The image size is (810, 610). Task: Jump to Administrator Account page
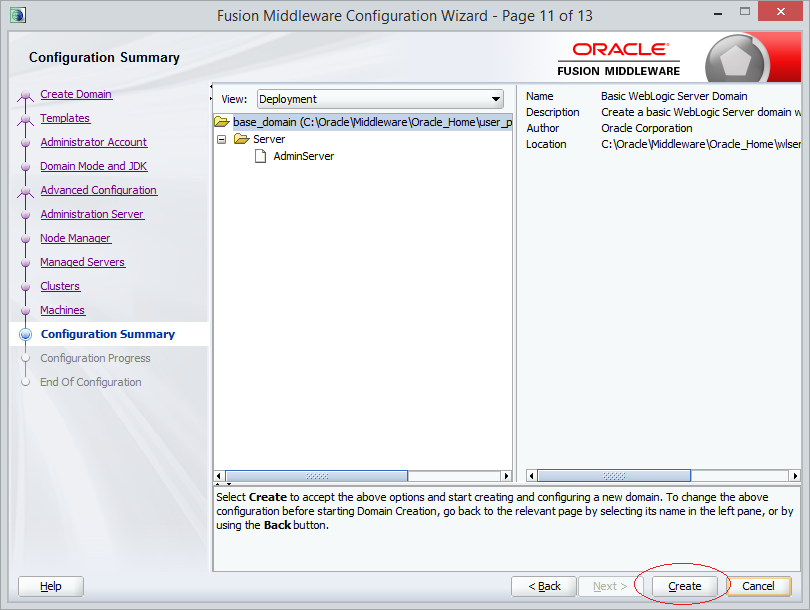[x=94, y=142]
